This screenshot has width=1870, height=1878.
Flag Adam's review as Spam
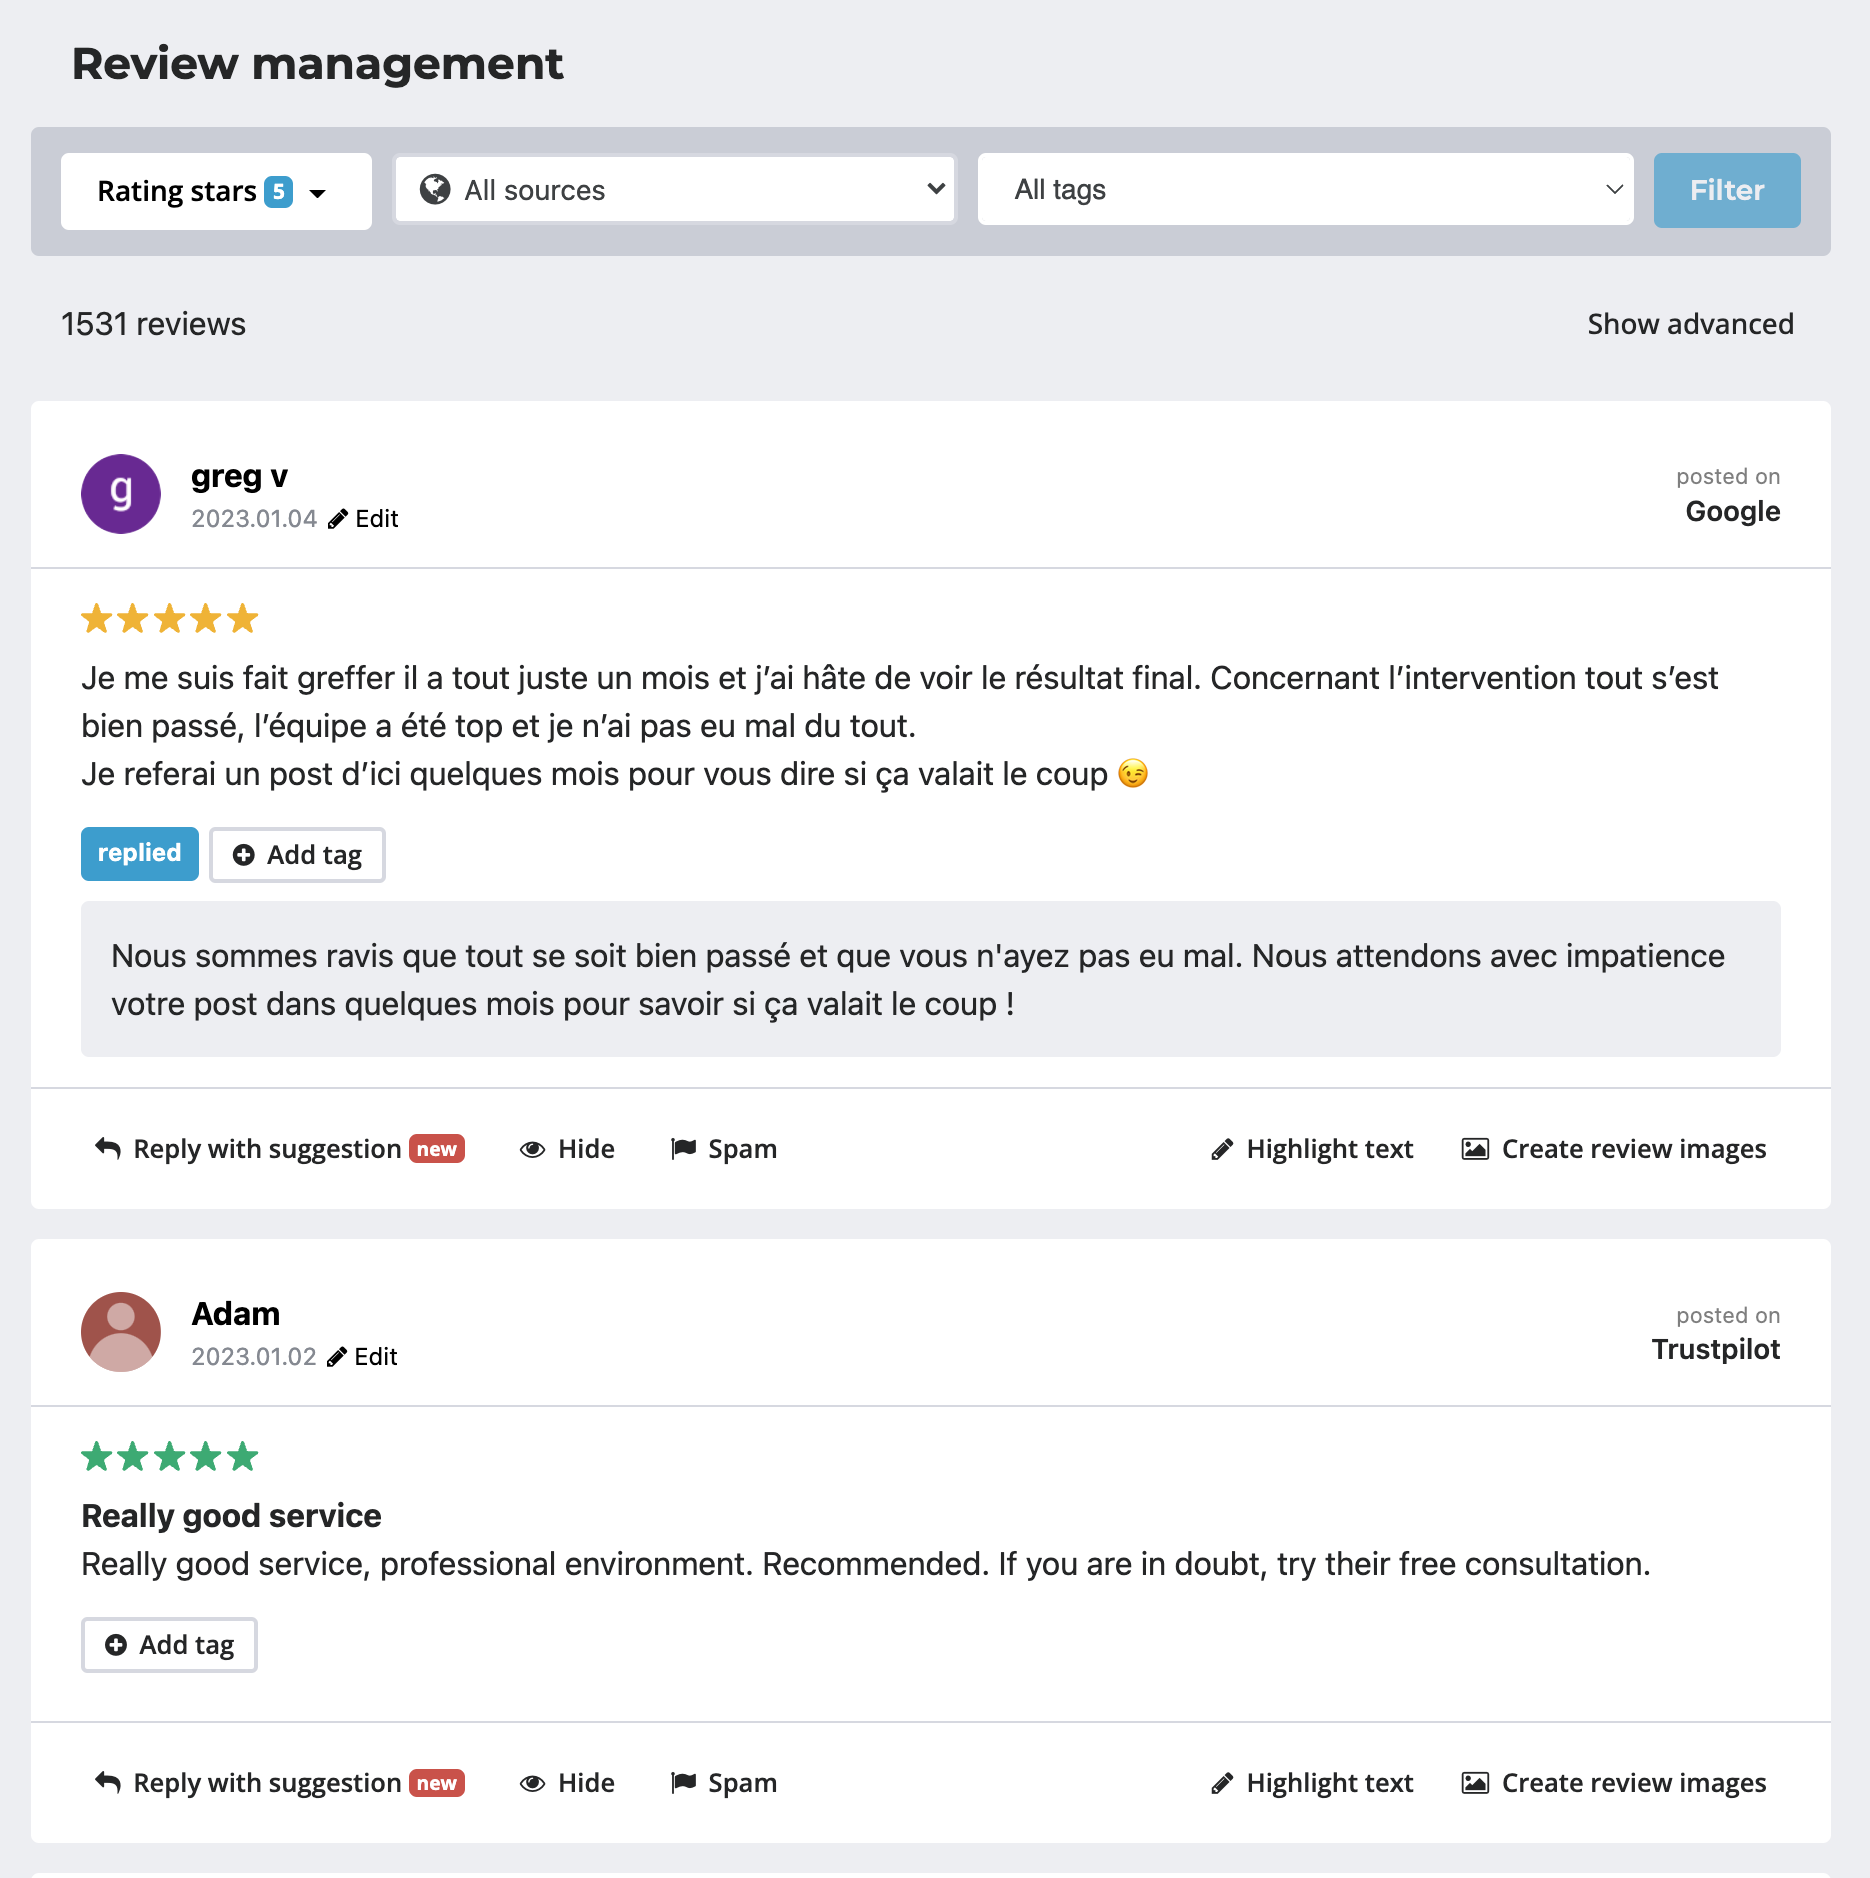pos(724,1783)
